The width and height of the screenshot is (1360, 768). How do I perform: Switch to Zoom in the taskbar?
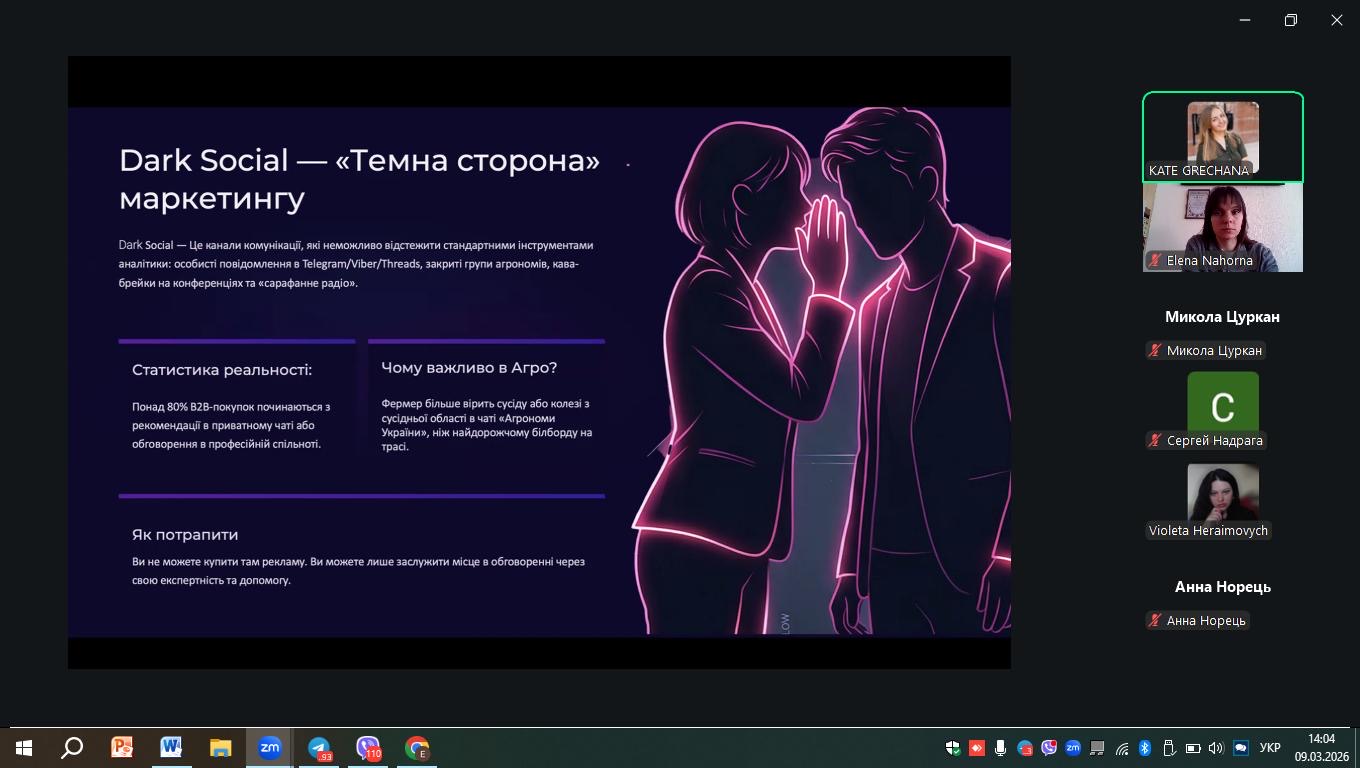click(x=269, y=748)
